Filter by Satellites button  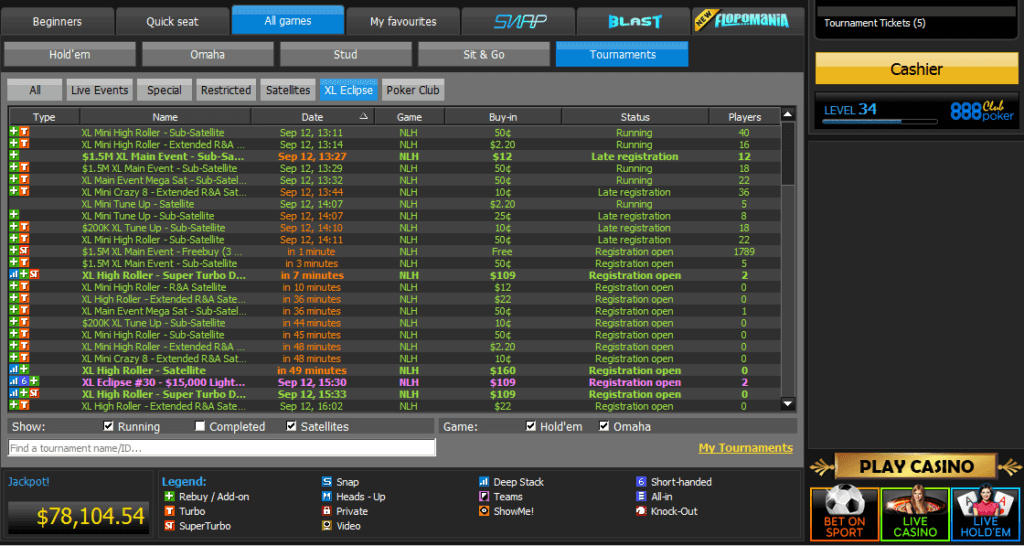click(x=288, y=90)
